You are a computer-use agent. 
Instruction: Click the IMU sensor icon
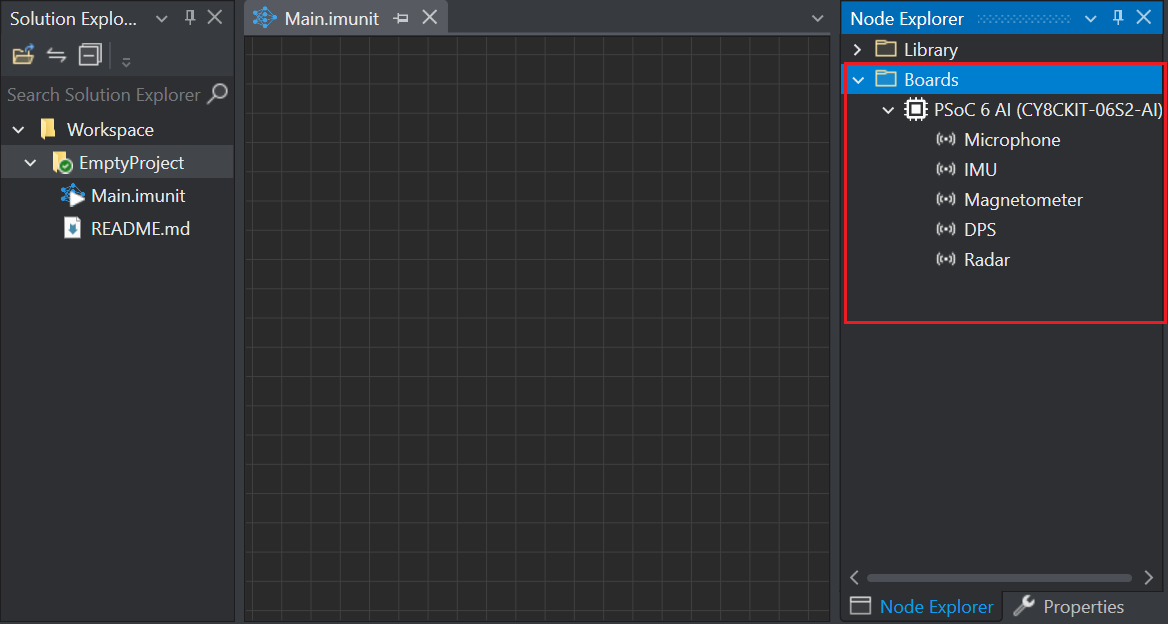coord(946,169)
